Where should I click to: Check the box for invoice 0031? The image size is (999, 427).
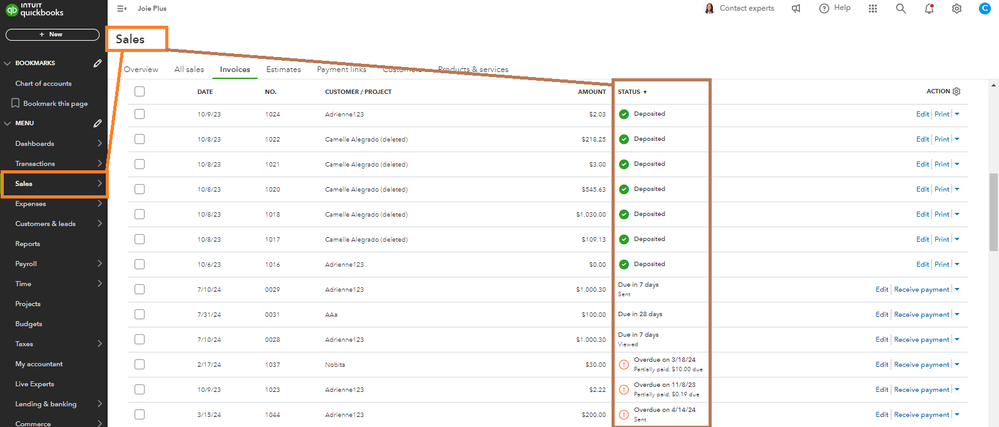140,314
